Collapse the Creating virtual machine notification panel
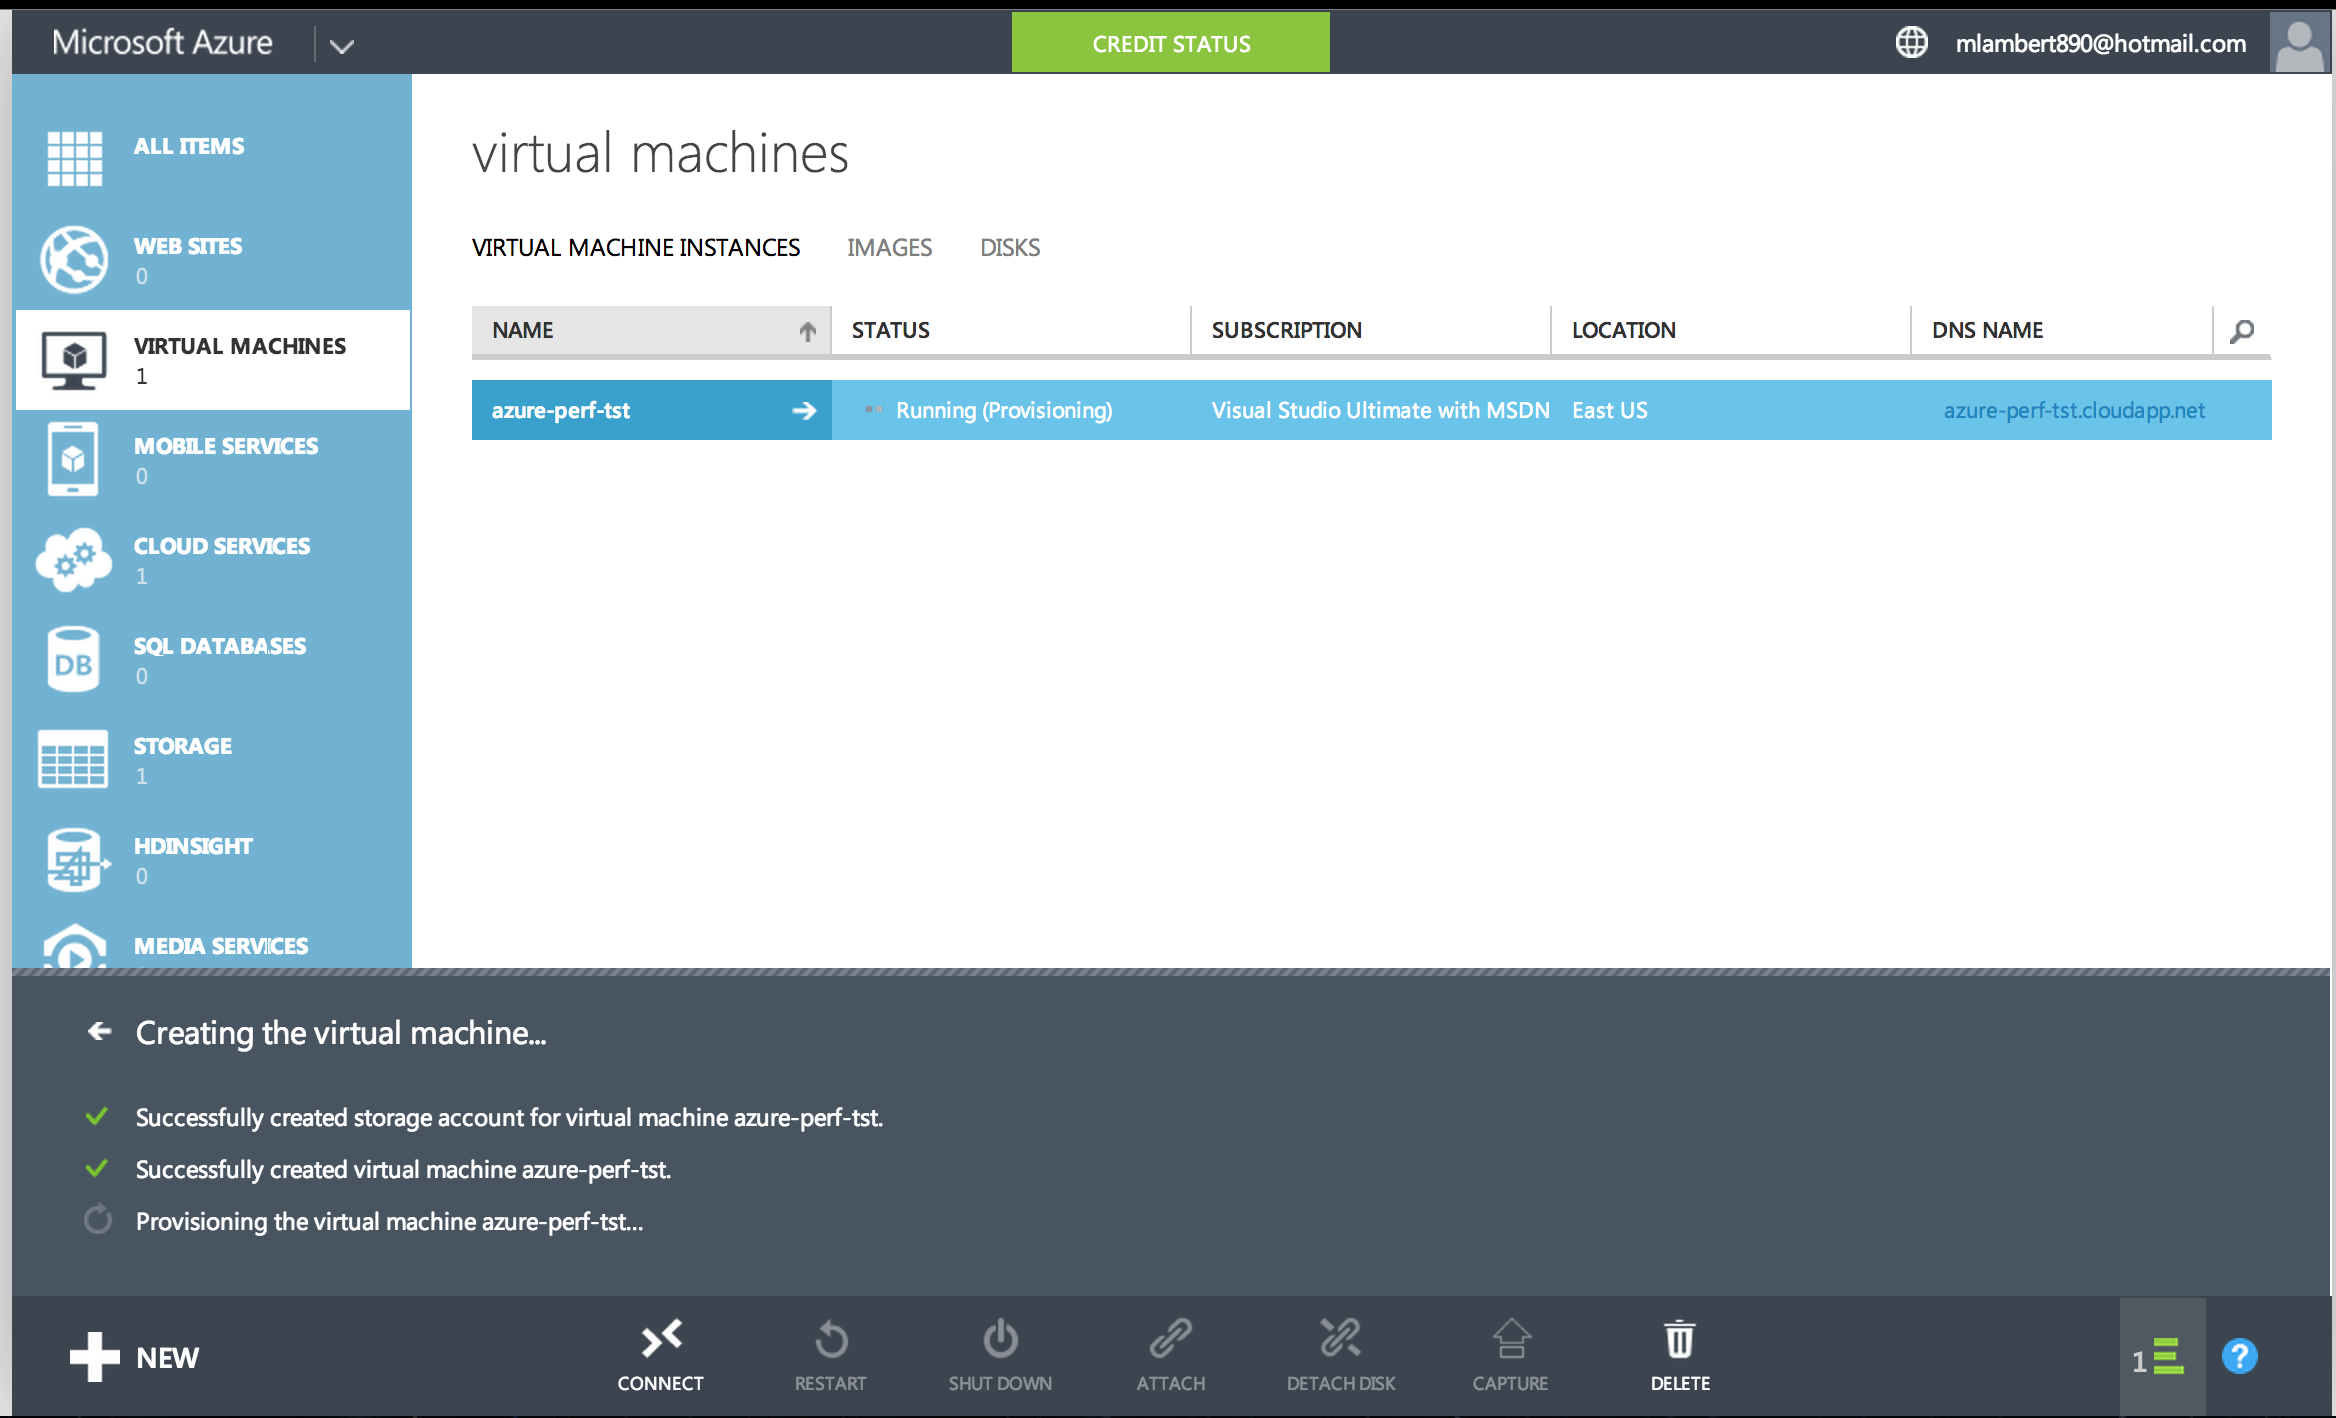Screen dimensions: 2336x1418 point(99,1031)
